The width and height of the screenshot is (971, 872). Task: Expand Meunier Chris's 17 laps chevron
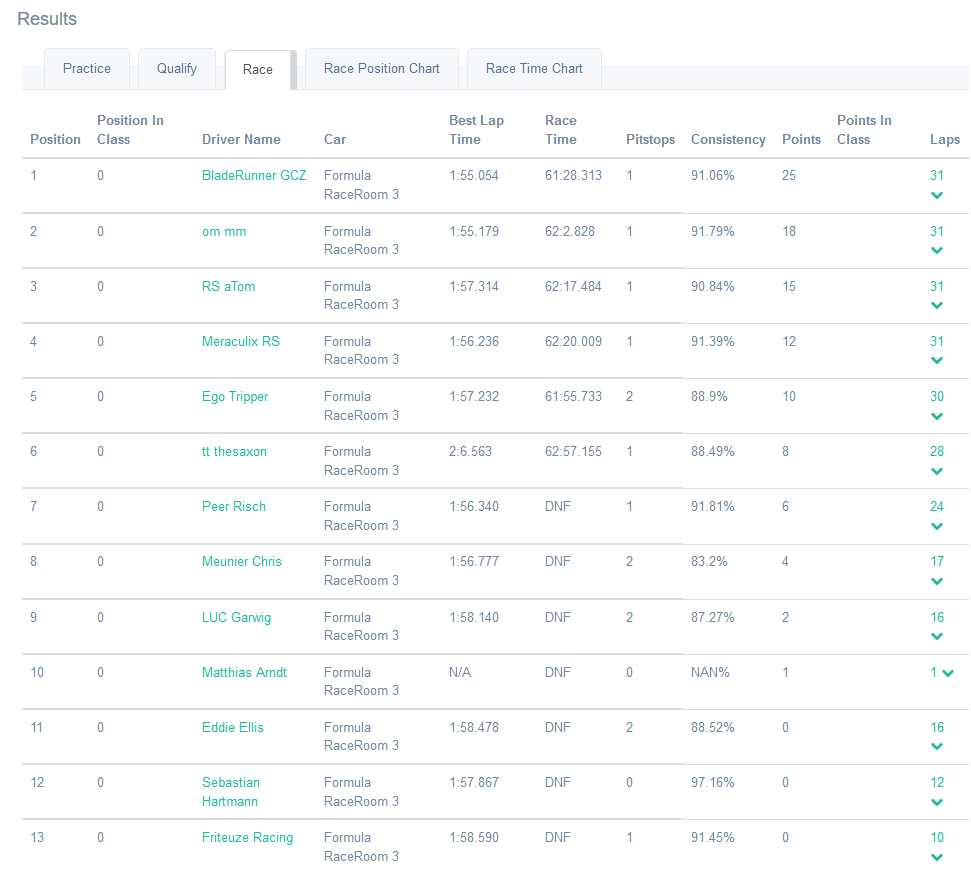point(937,580)
